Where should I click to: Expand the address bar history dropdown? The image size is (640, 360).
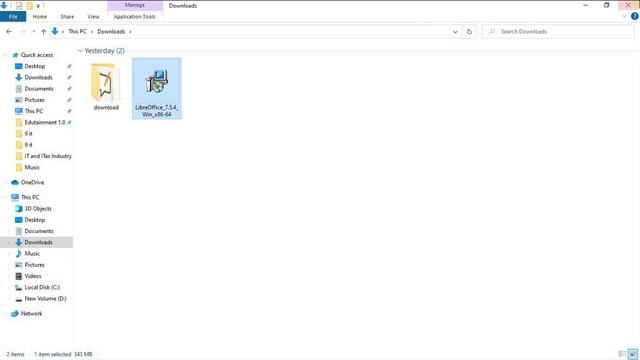[x=455, y=31]
